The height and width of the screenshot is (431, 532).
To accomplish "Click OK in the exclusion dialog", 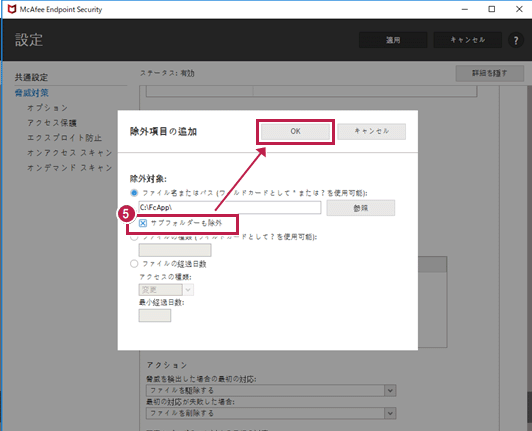I will point(295,131).
